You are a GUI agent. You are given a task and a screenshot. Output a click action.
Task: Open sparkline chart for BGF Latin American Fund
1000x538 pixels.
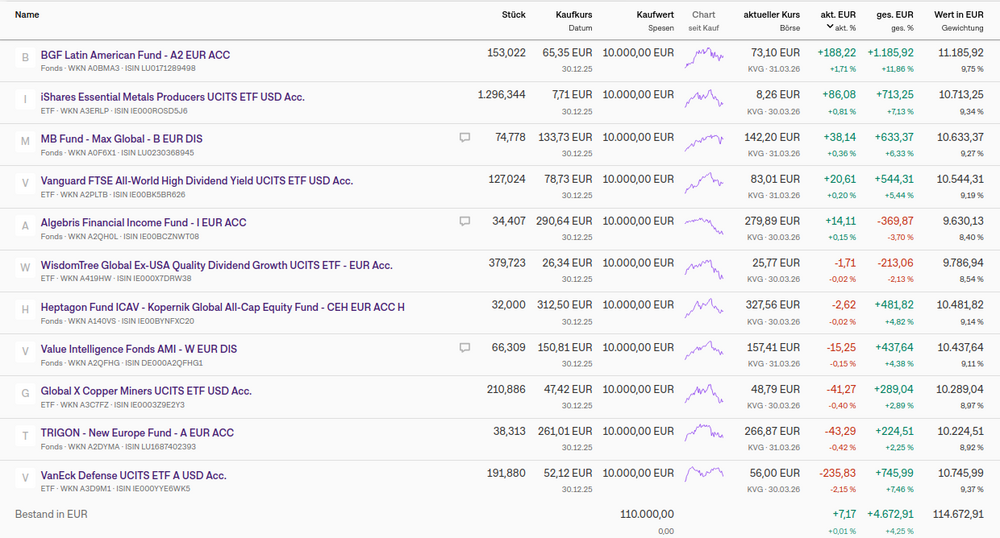[704, 57]
